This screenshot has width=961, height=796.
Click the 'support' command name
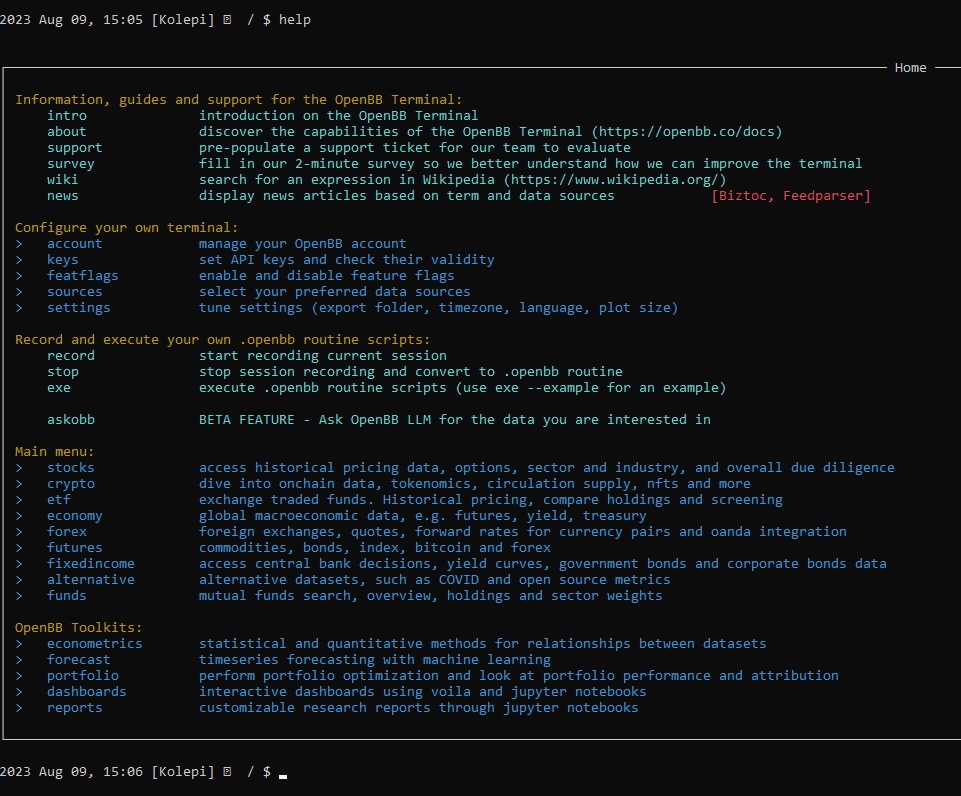75,147
